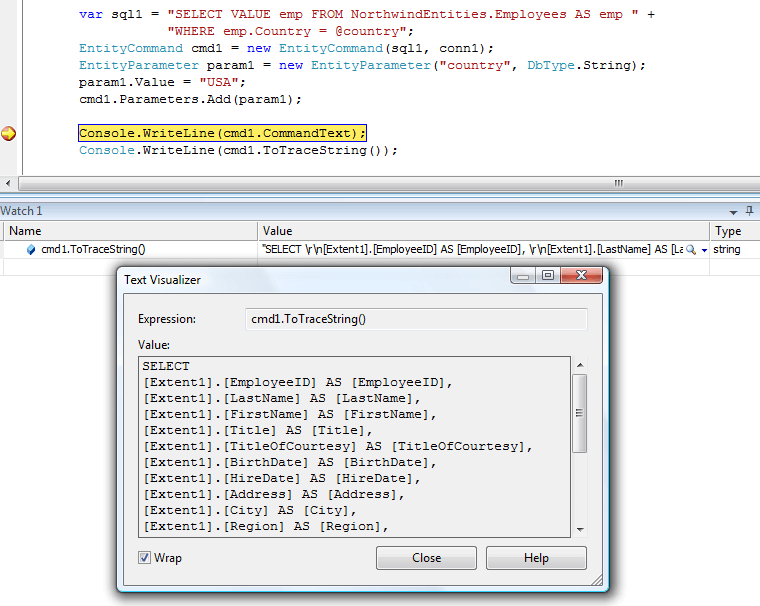
Task: Click the Value text area scrollbar thumb
Action: pyautogui.click(x=580, y=413)
